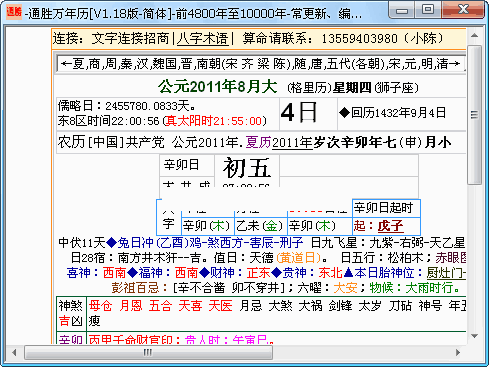Screen dimensions: 489x367
Task: Click the 财神 label
Action: coord(222,273)
